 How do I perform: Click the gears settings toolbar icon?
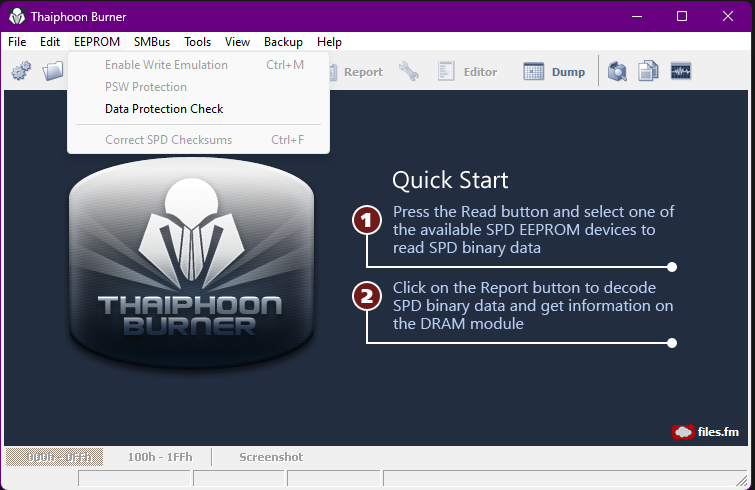(21, 71)
